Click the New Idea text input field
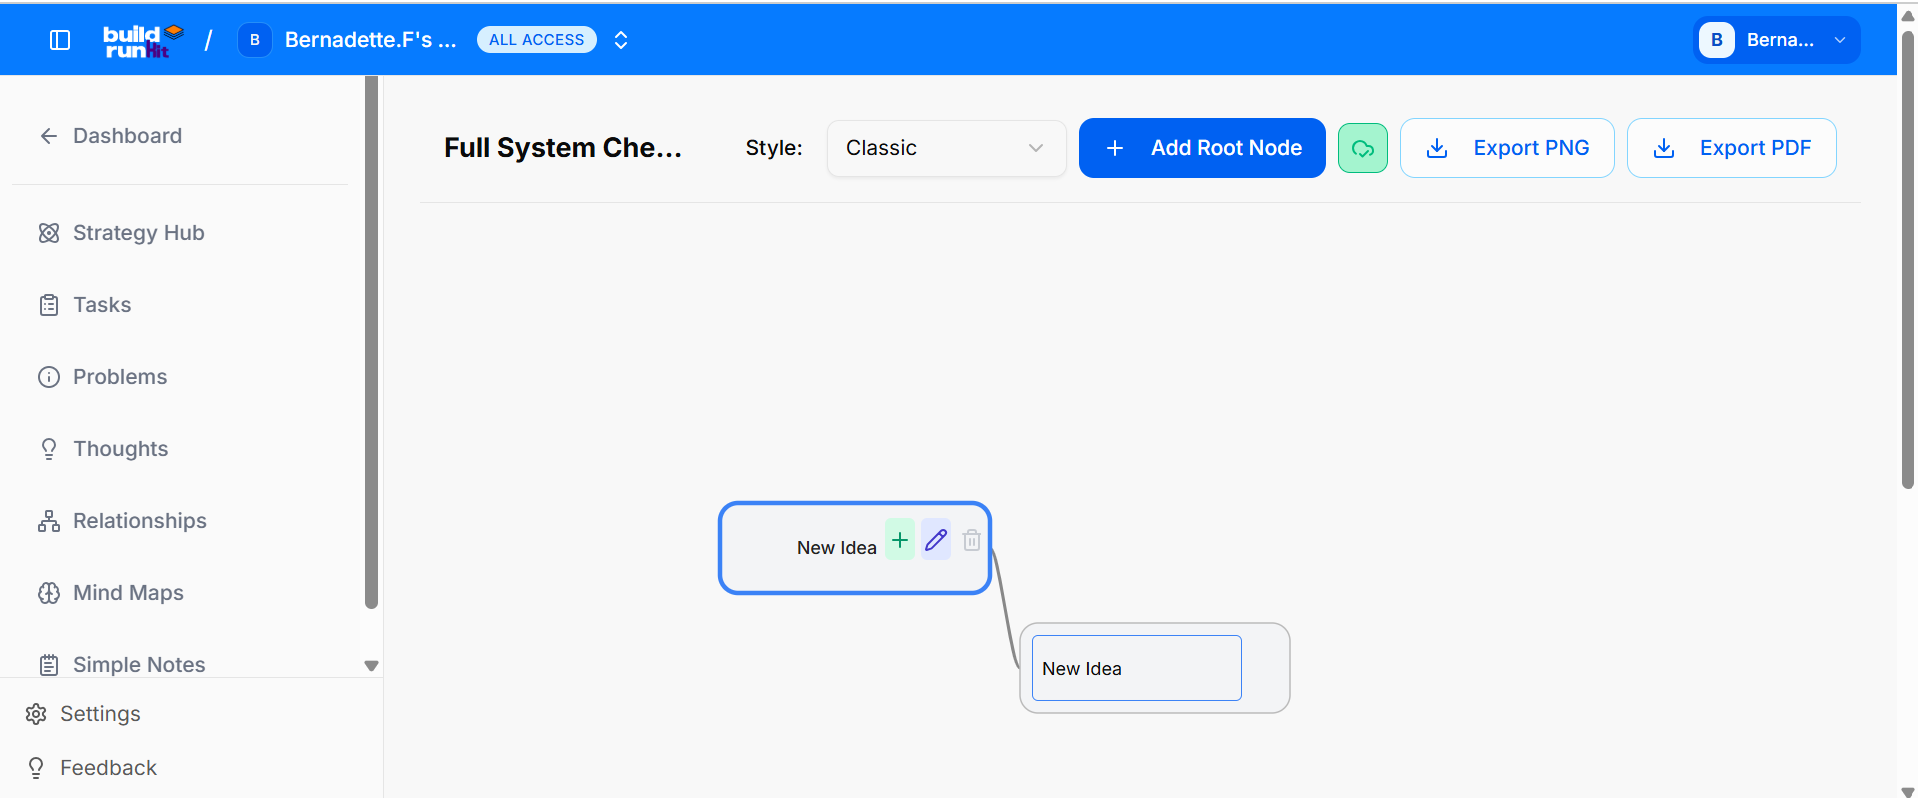Screen dimensions: 1918x798 [1137, 668]
